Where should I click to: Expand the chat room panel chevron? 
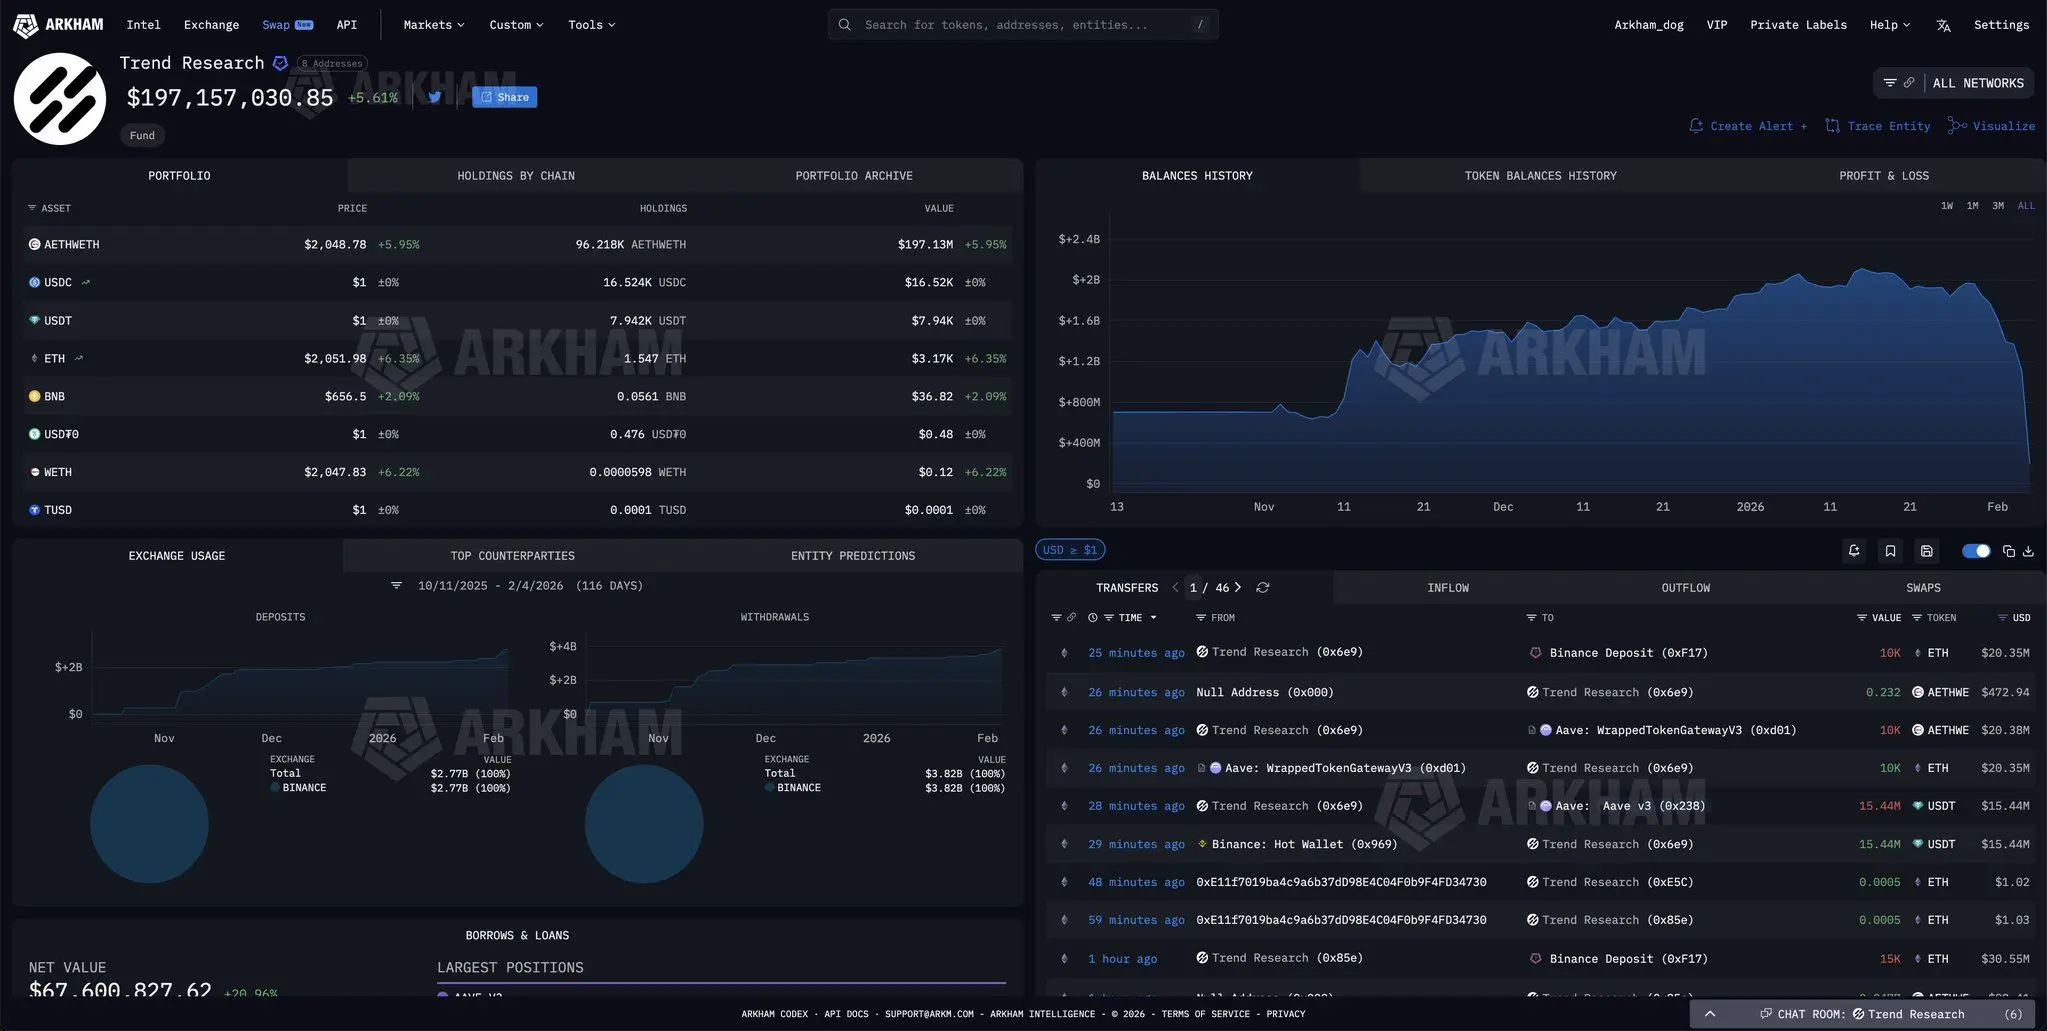pyautogui.click(x=1710, y=1014)
